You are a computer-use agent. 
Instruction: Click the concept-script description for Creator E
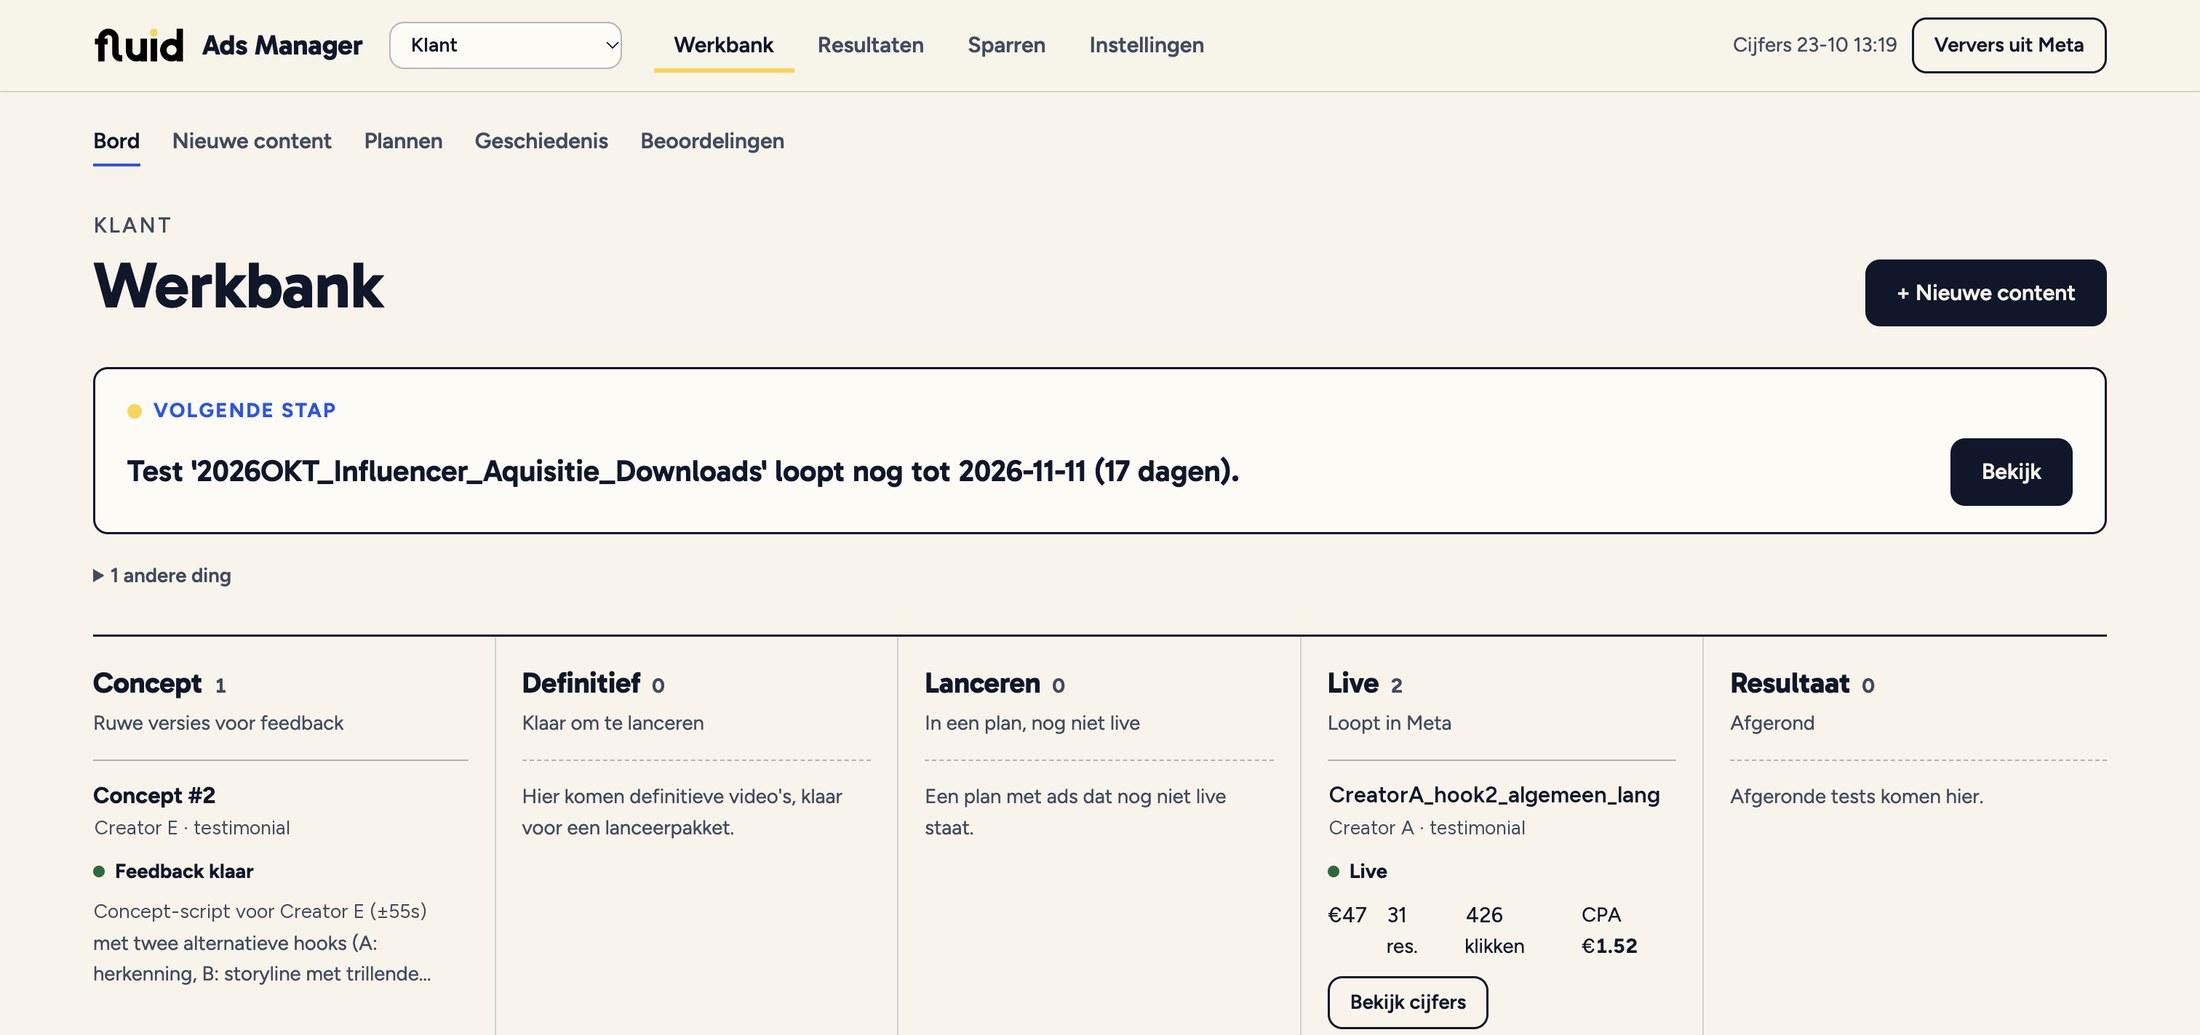(x=262, y=942)
